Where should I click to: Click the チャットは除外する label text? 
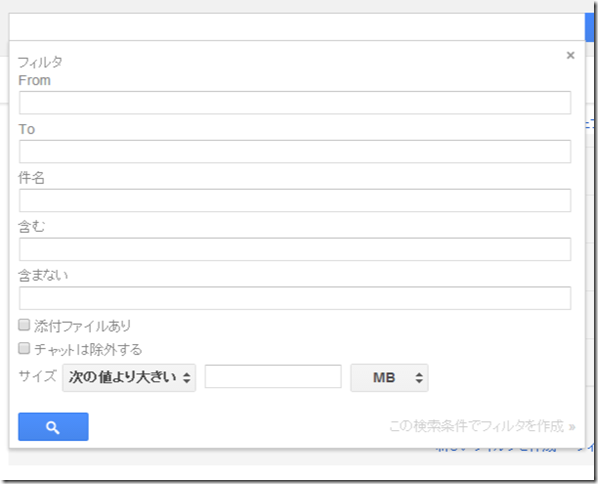tap(88, 349)
